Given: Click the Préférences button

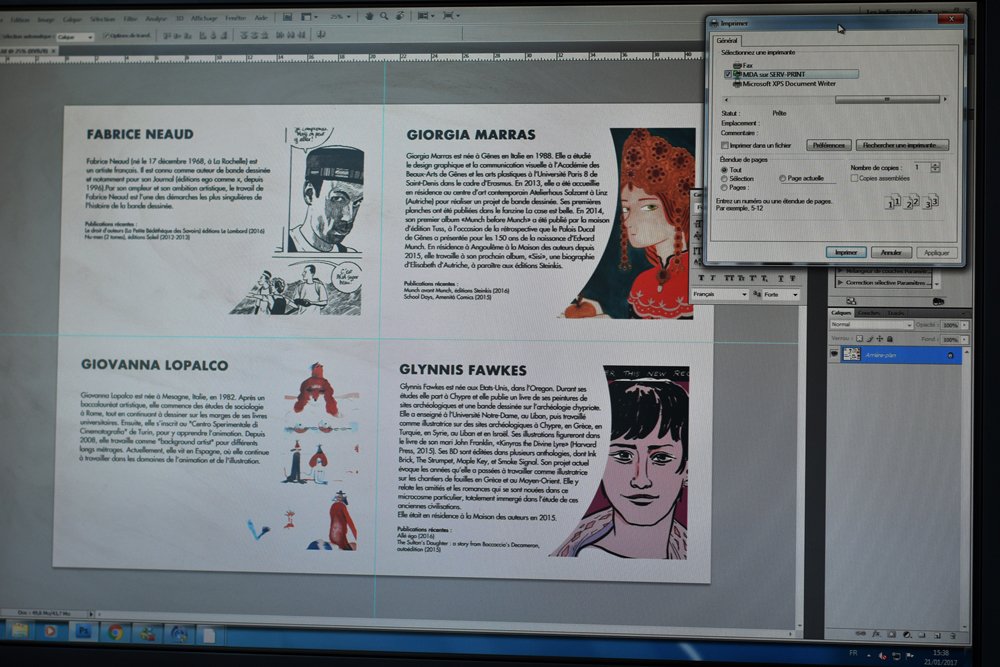Looking at the screenshot, I should pos(827,145).
